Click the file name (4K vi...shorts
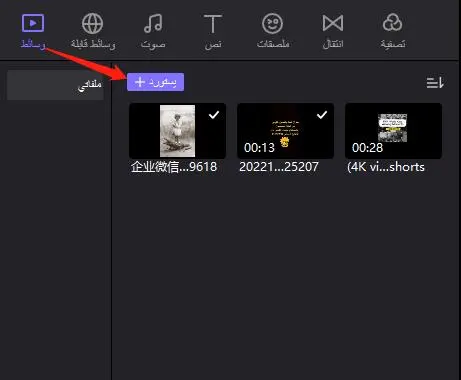The width and height of the screenshot is (461, 380). (x=386, y=167)
